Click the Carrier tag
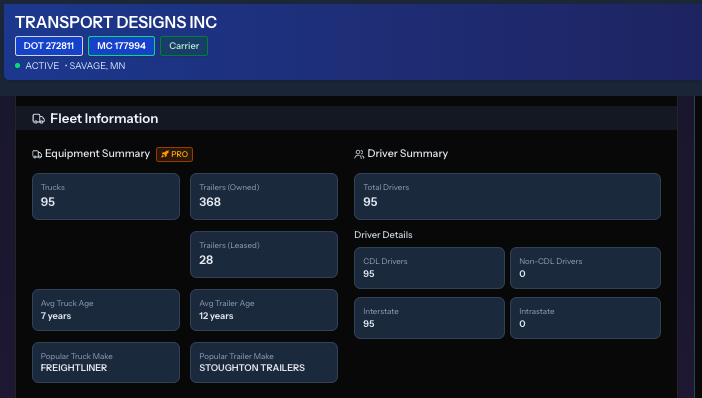Screen dimensions: 702x398 coord(184,46)
